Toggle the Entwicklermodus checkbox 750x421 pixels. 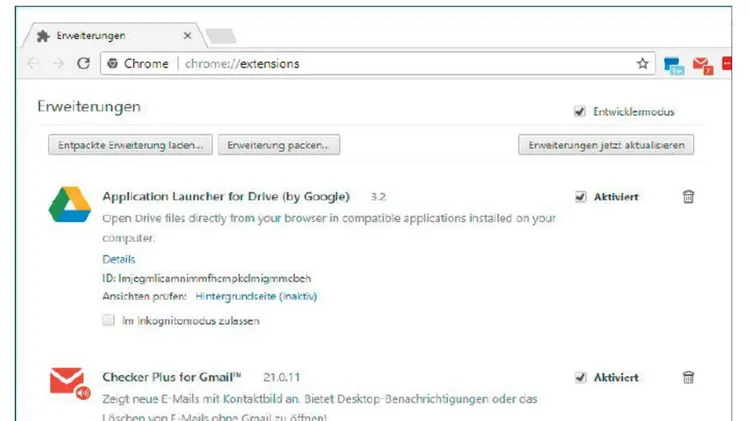pyautogui.click(x=580, y=111)
